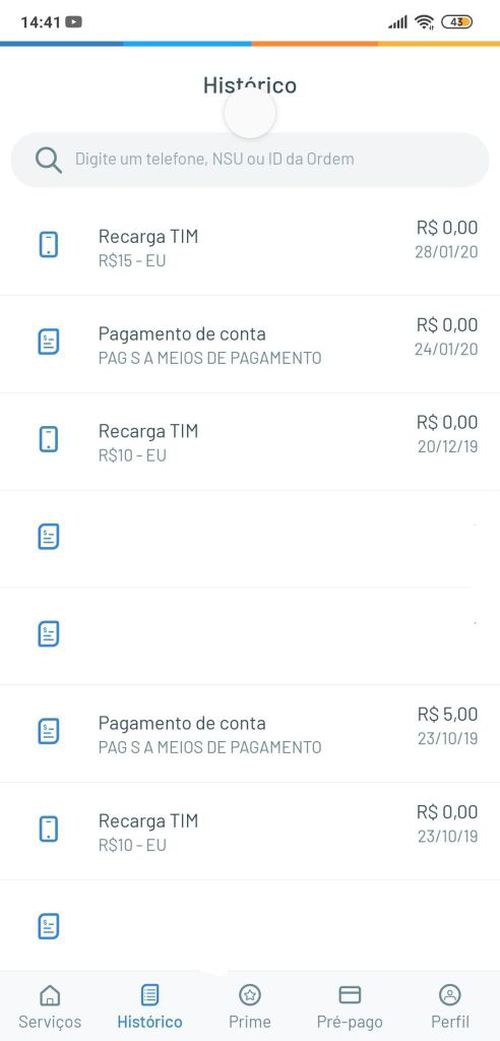Open Recarga TIM entry from 20/12/19
The height and width of the screenshot is (1041, 500).
(x=250, y=441)
